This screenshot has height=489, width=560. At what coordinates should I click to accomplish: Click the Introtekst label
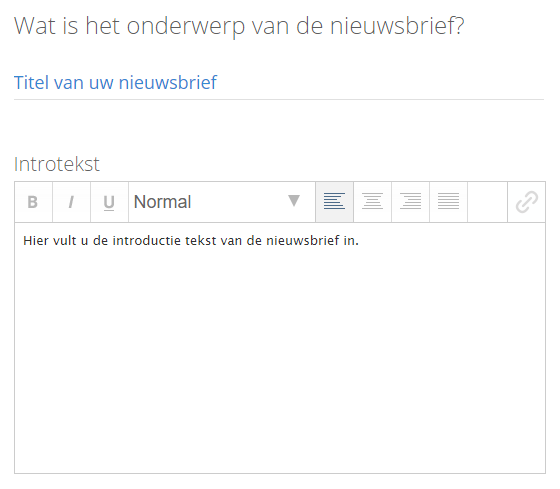pos(56,164)
